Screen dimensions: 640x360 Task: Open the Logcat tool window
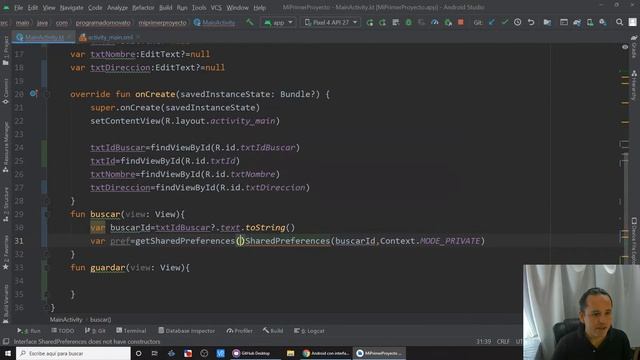(309, 331)
